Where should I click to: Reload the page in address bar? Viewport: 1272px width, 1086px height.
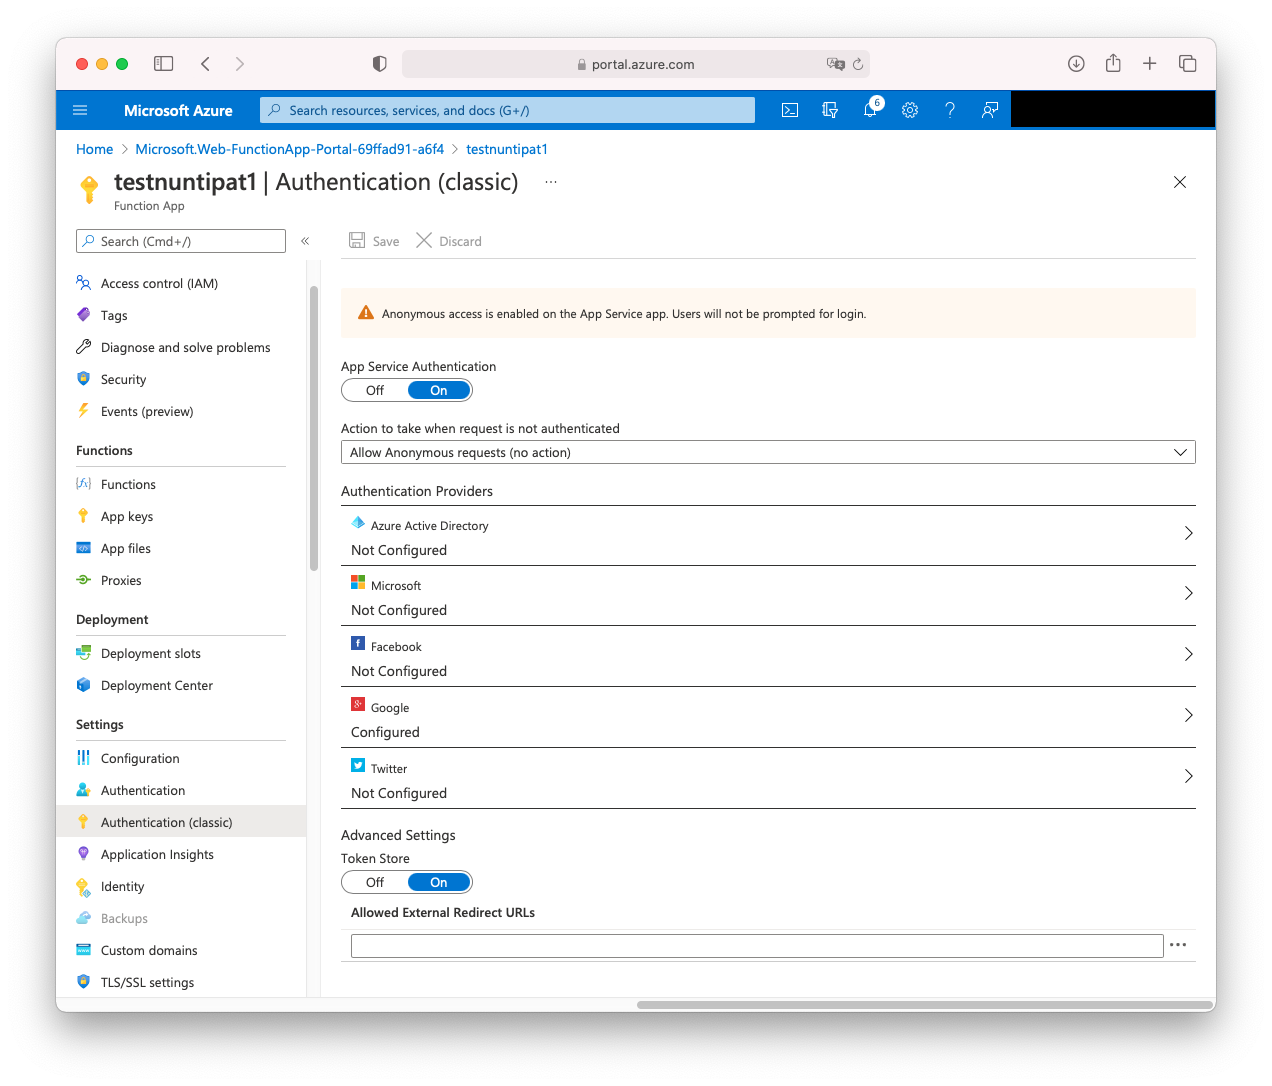[x=858, y=64]
